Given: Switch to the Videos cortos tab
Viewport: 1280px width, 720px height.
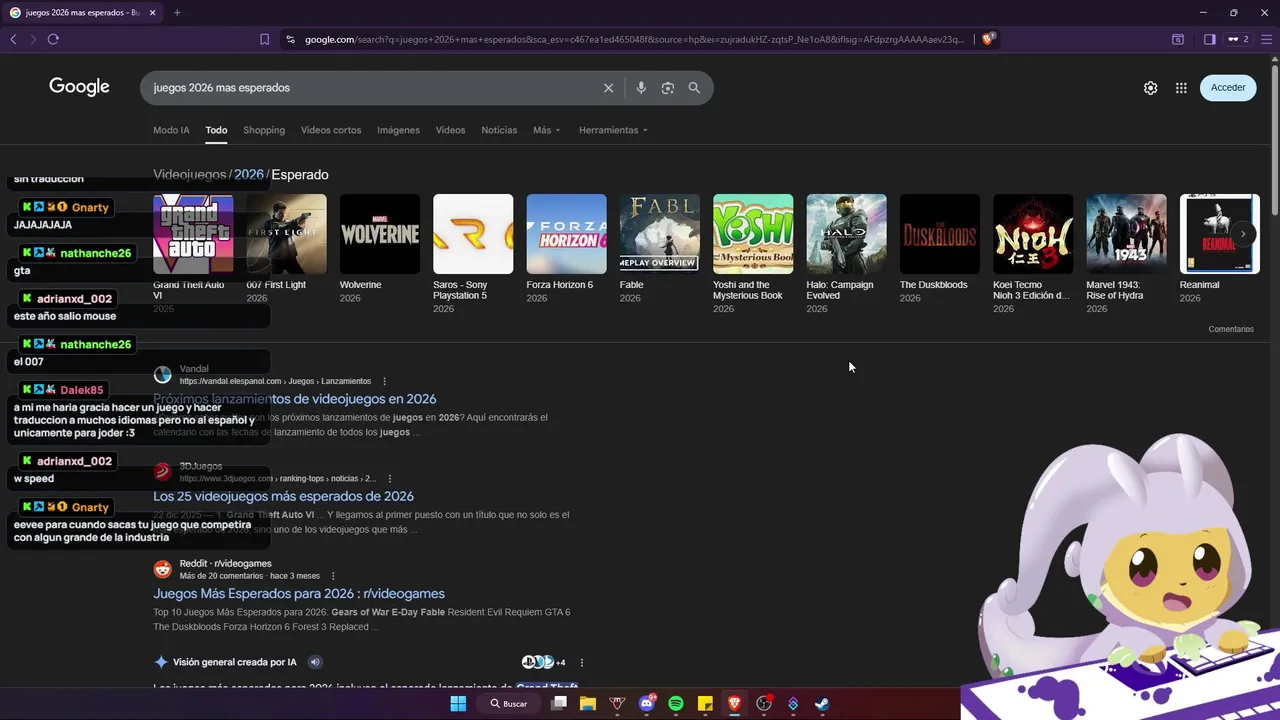Looking at the screenshot, I should coord(331,130).
